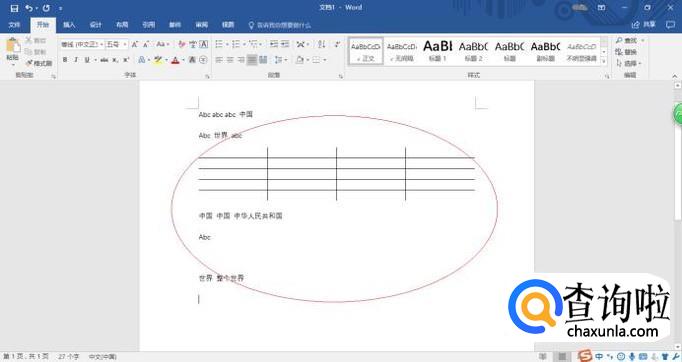Viewport: 682px width, 362px height.
Task: Open the Insert ribbon tab
Action: pyautogui.click(x=69, y=25)
